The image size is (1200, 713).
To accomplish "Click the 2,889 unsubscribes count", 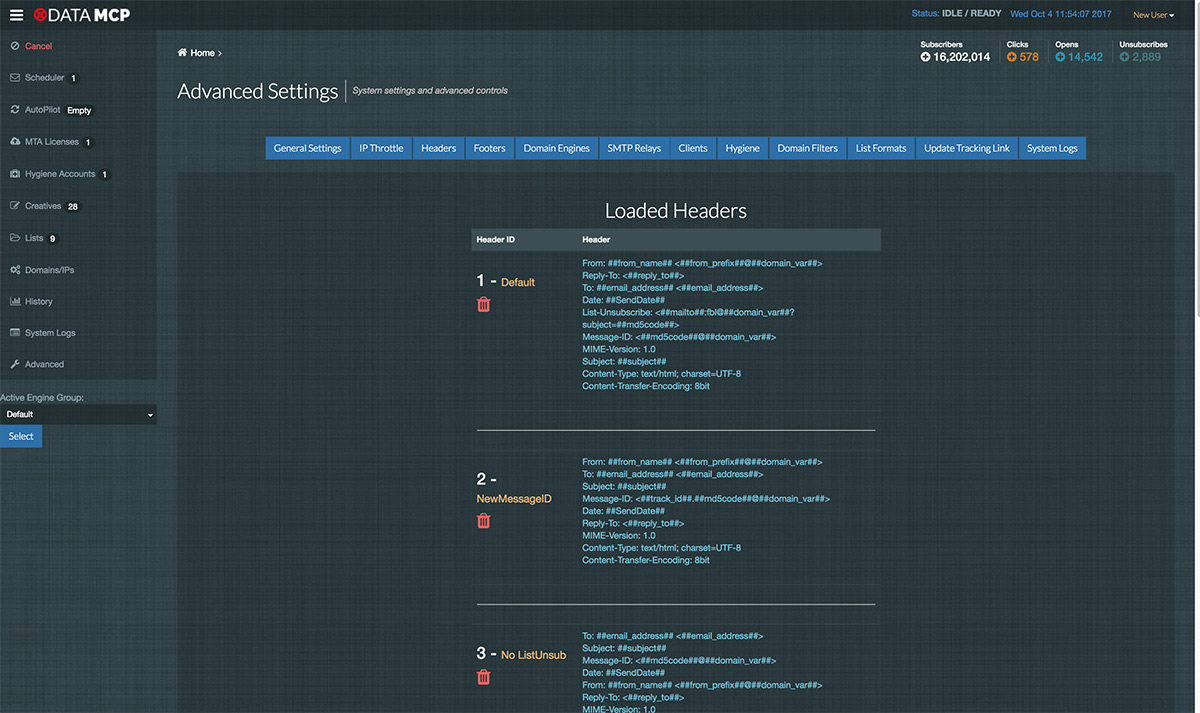I will pos(1146,57).
